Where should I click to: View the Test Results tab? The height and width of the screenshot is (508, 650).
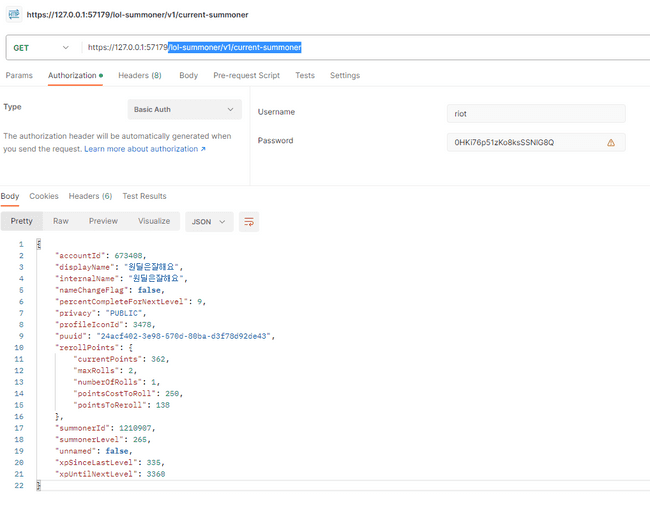coord(144,196)
